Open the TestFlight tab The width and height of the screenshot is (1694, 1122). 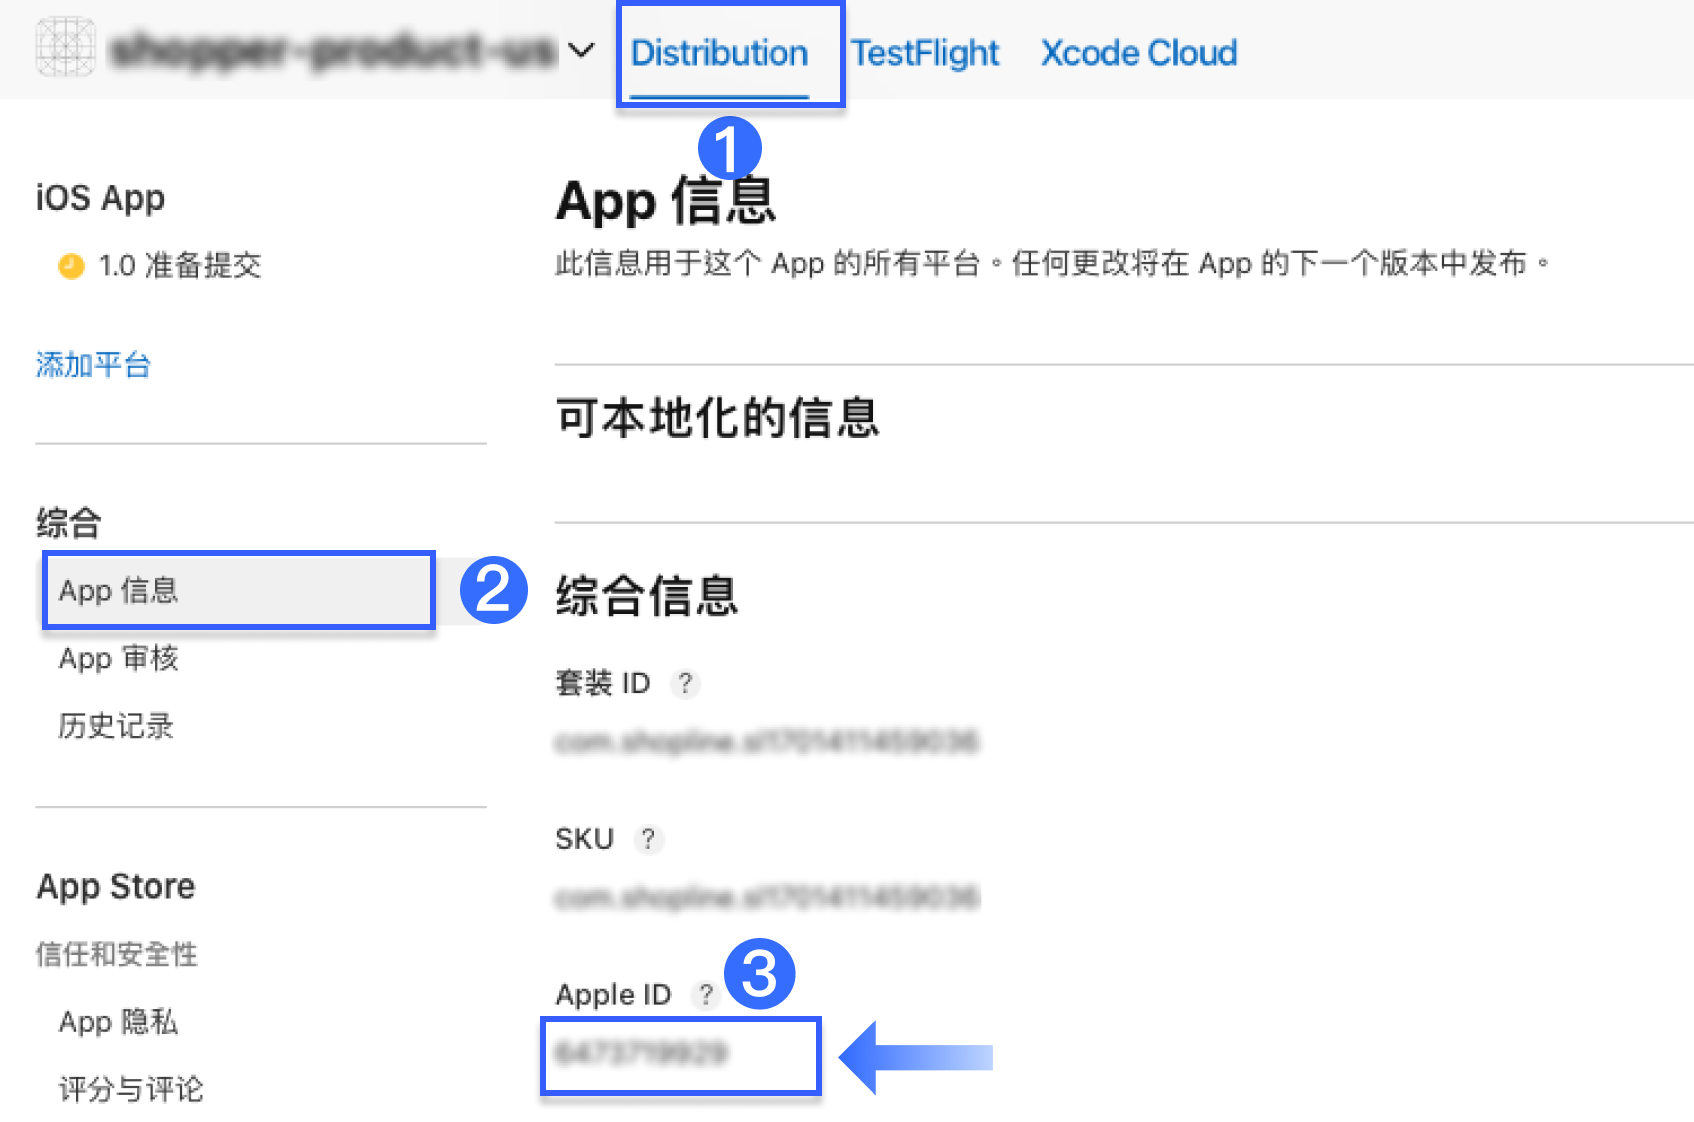click(x=925, y=53)
